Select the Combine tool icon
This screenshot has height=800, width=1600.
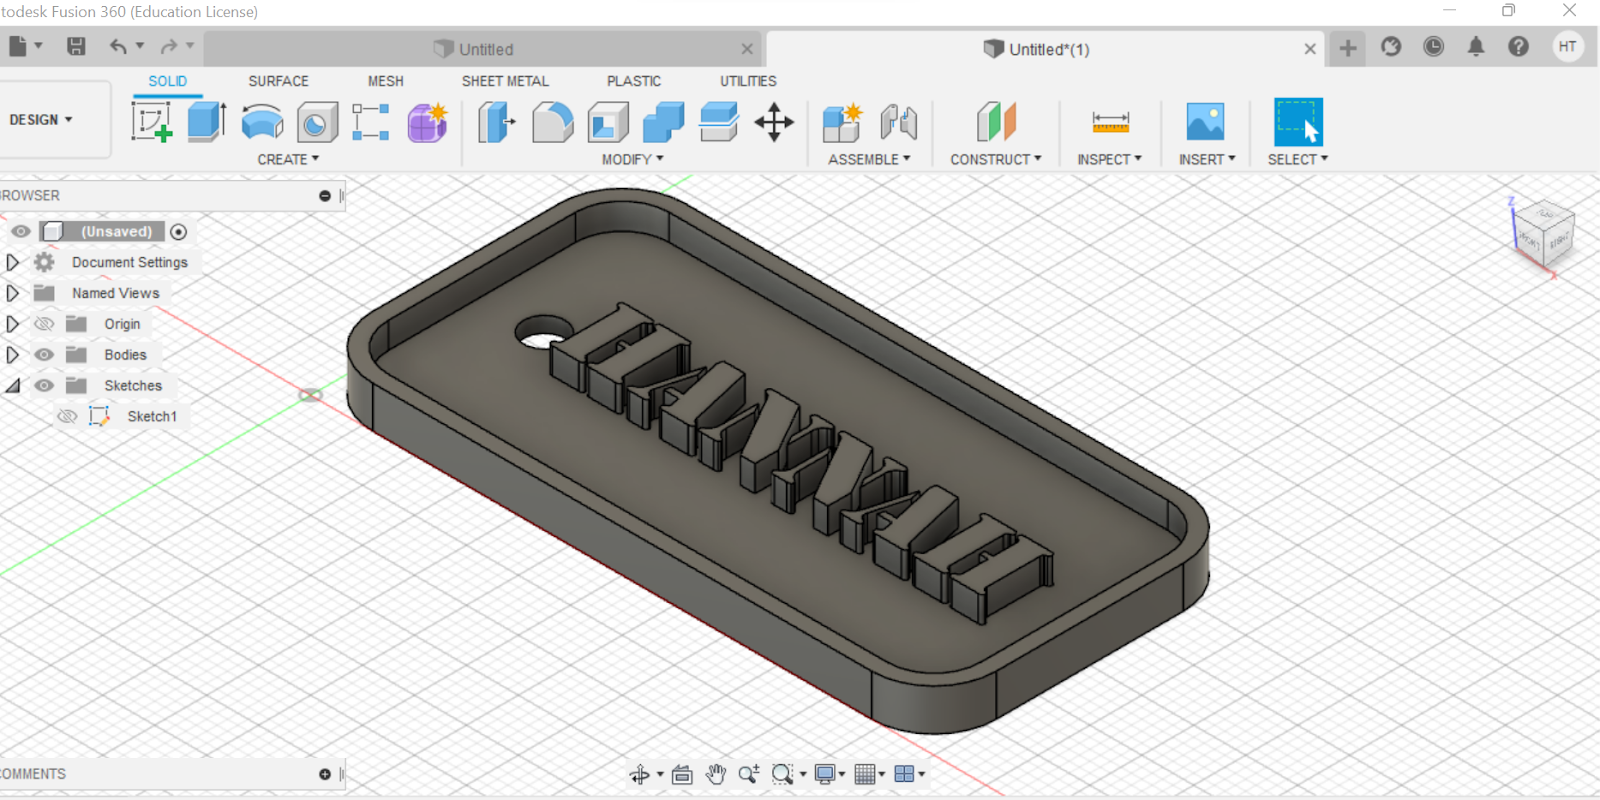click(663, 123)
